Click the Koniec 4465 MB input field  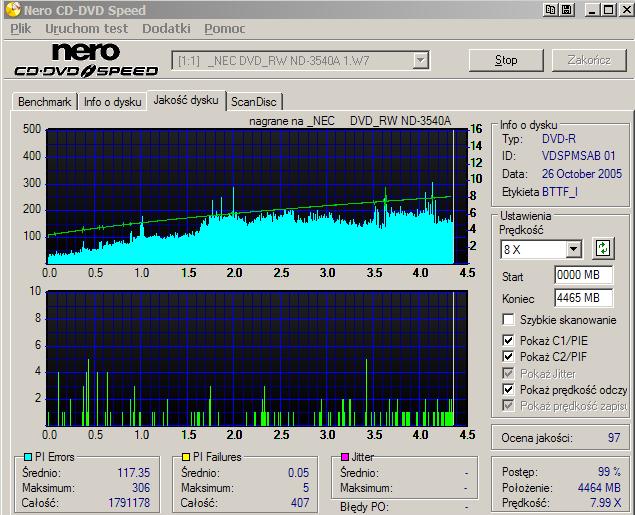coord(583,298)
